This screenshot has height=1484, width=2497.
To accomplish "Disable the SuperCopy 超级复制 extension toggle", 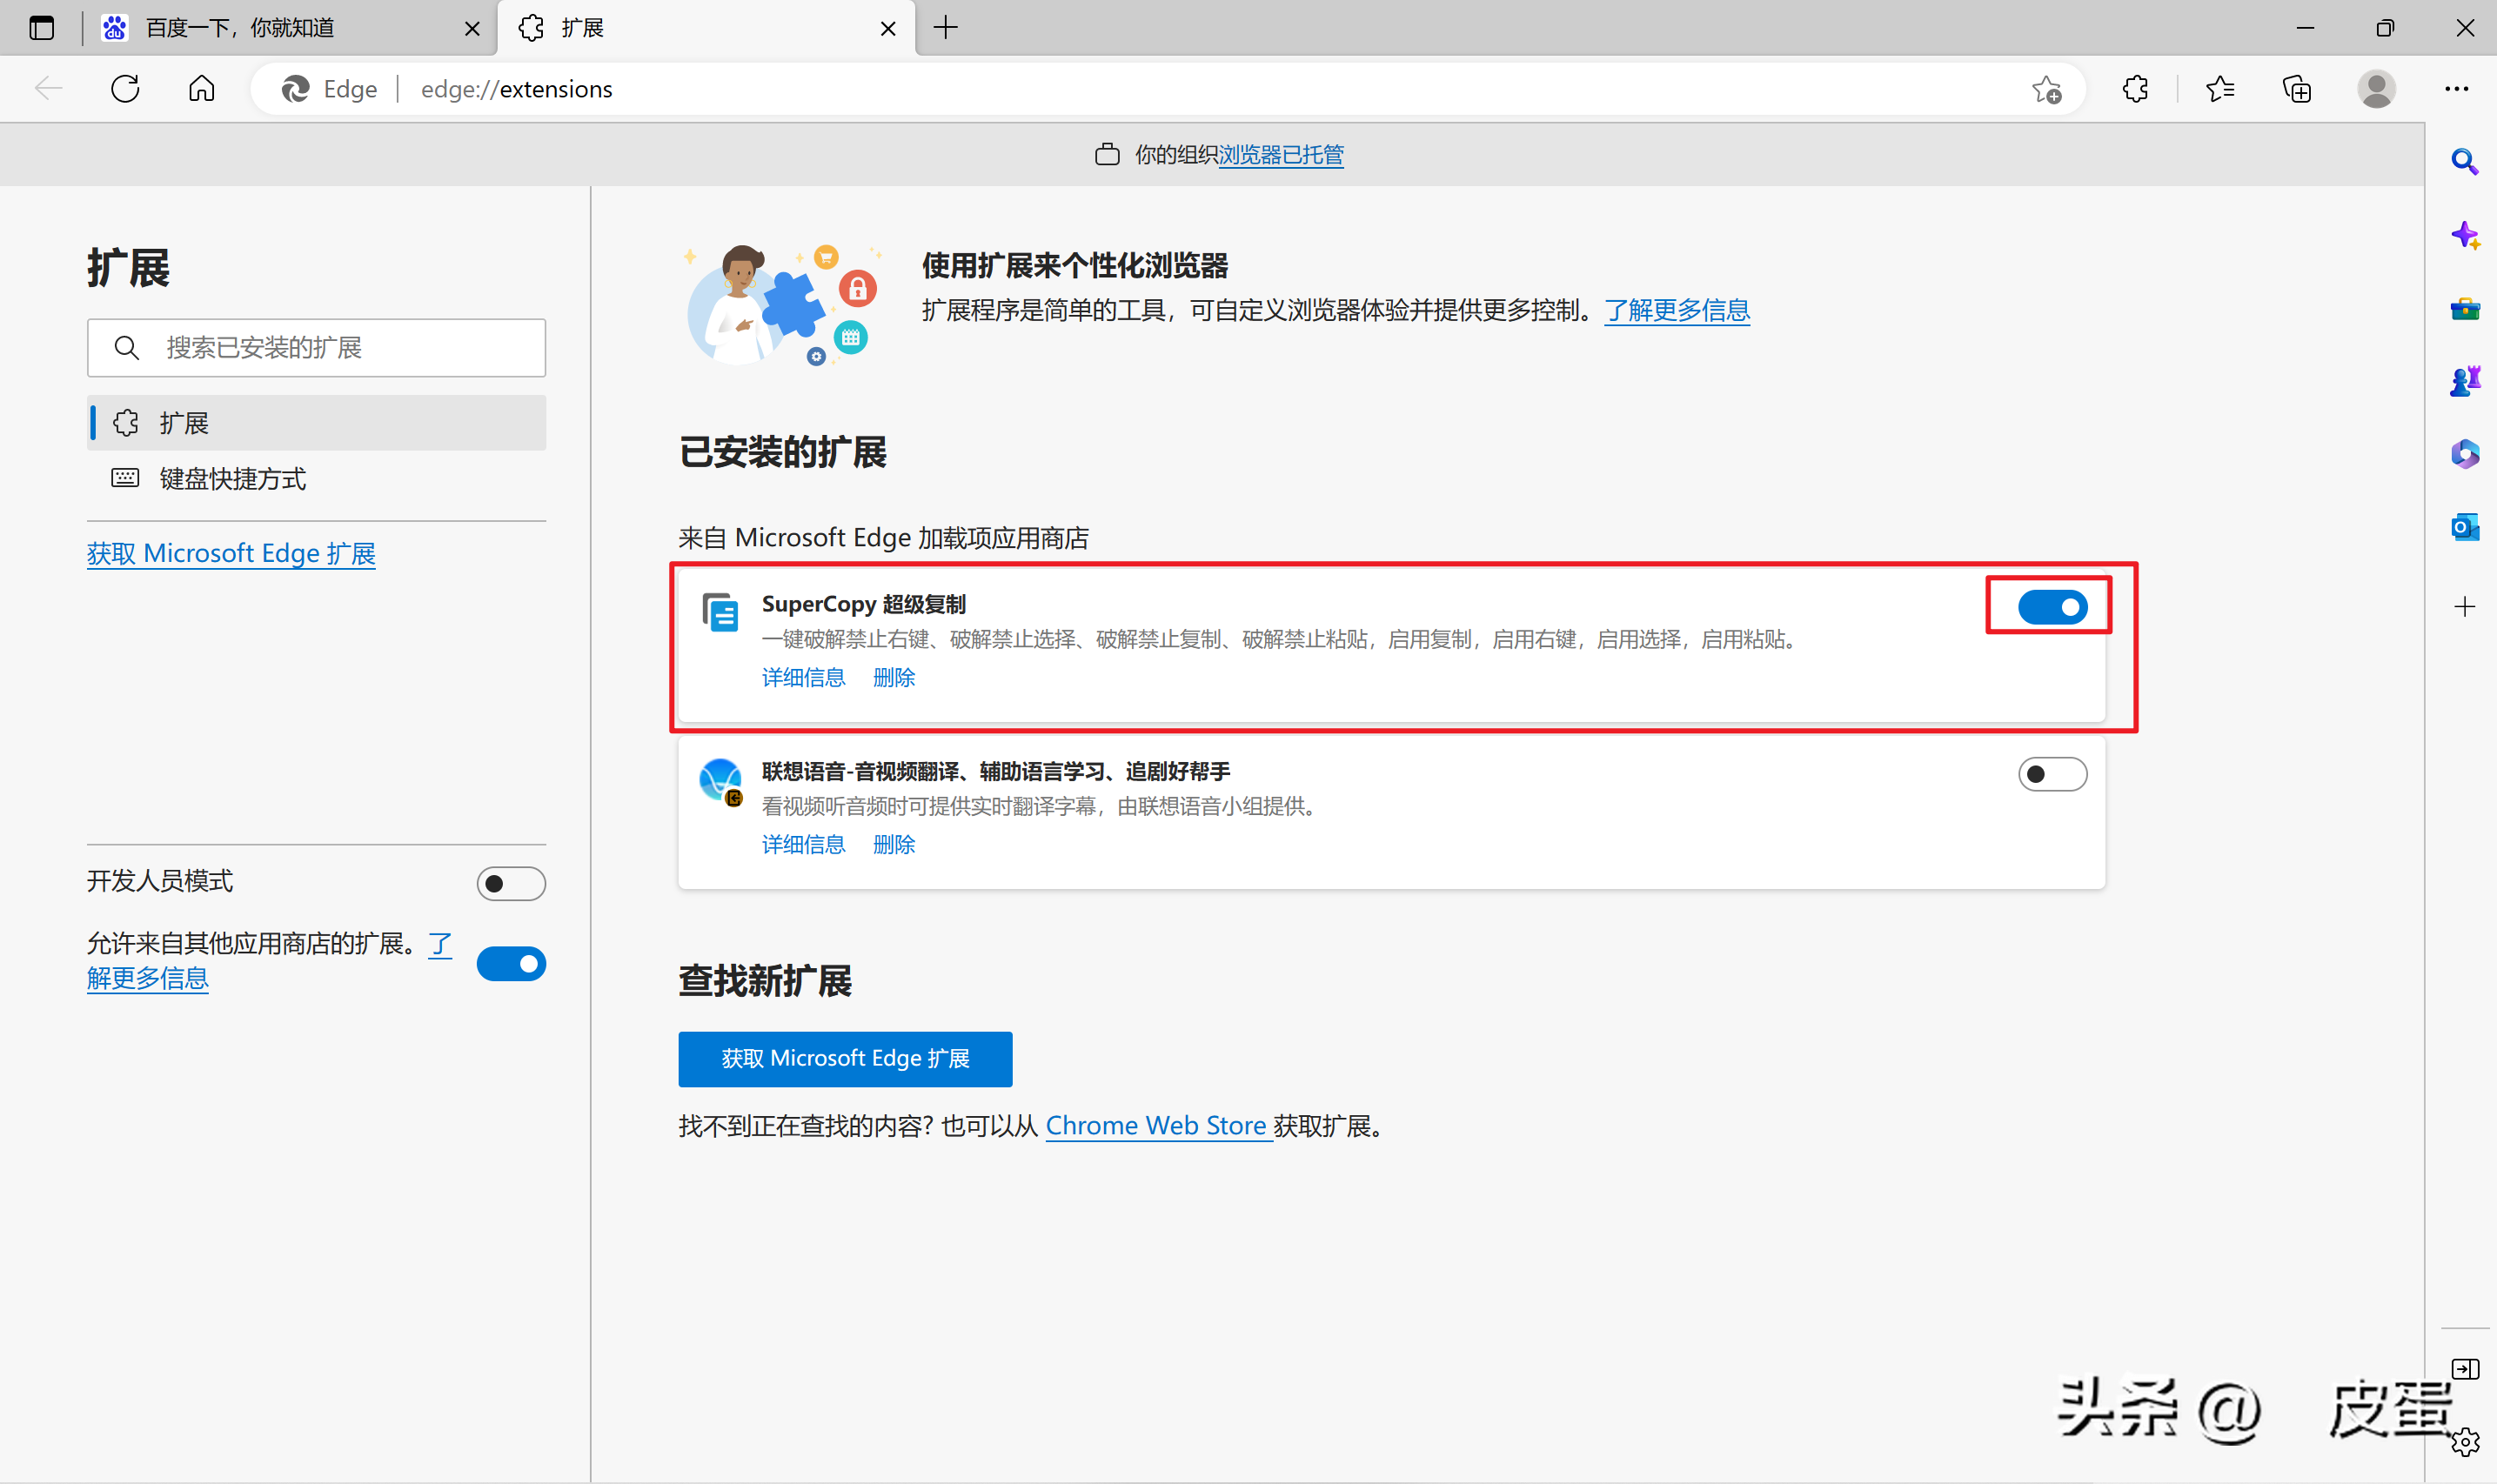I will 2052,607.
